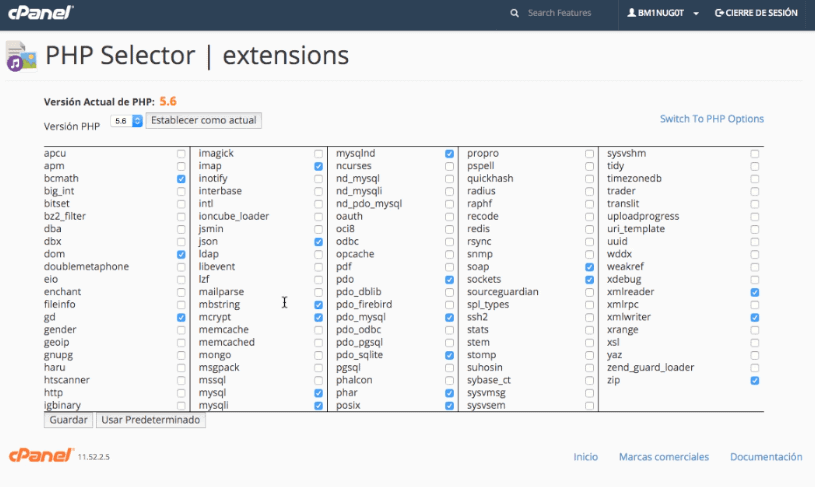This screenshot has height=487, width=815.
Task: Click the user profile icon beside BM1NUG0T
Action: [x=632, y=12]
